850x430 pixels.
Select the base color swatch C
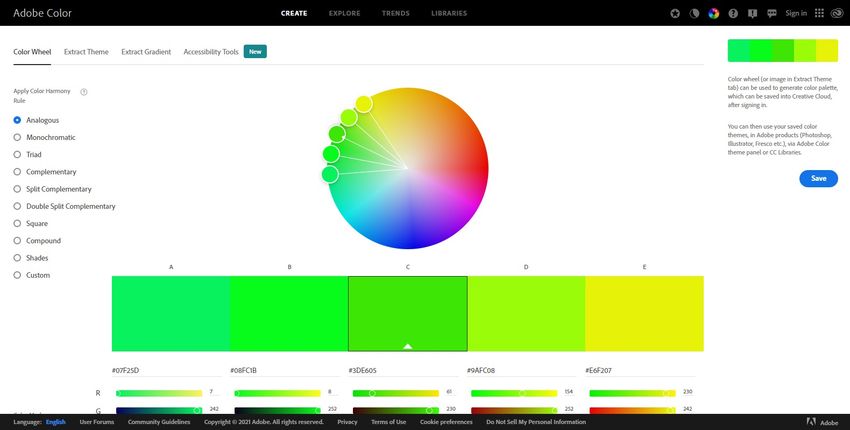(408, 314)
